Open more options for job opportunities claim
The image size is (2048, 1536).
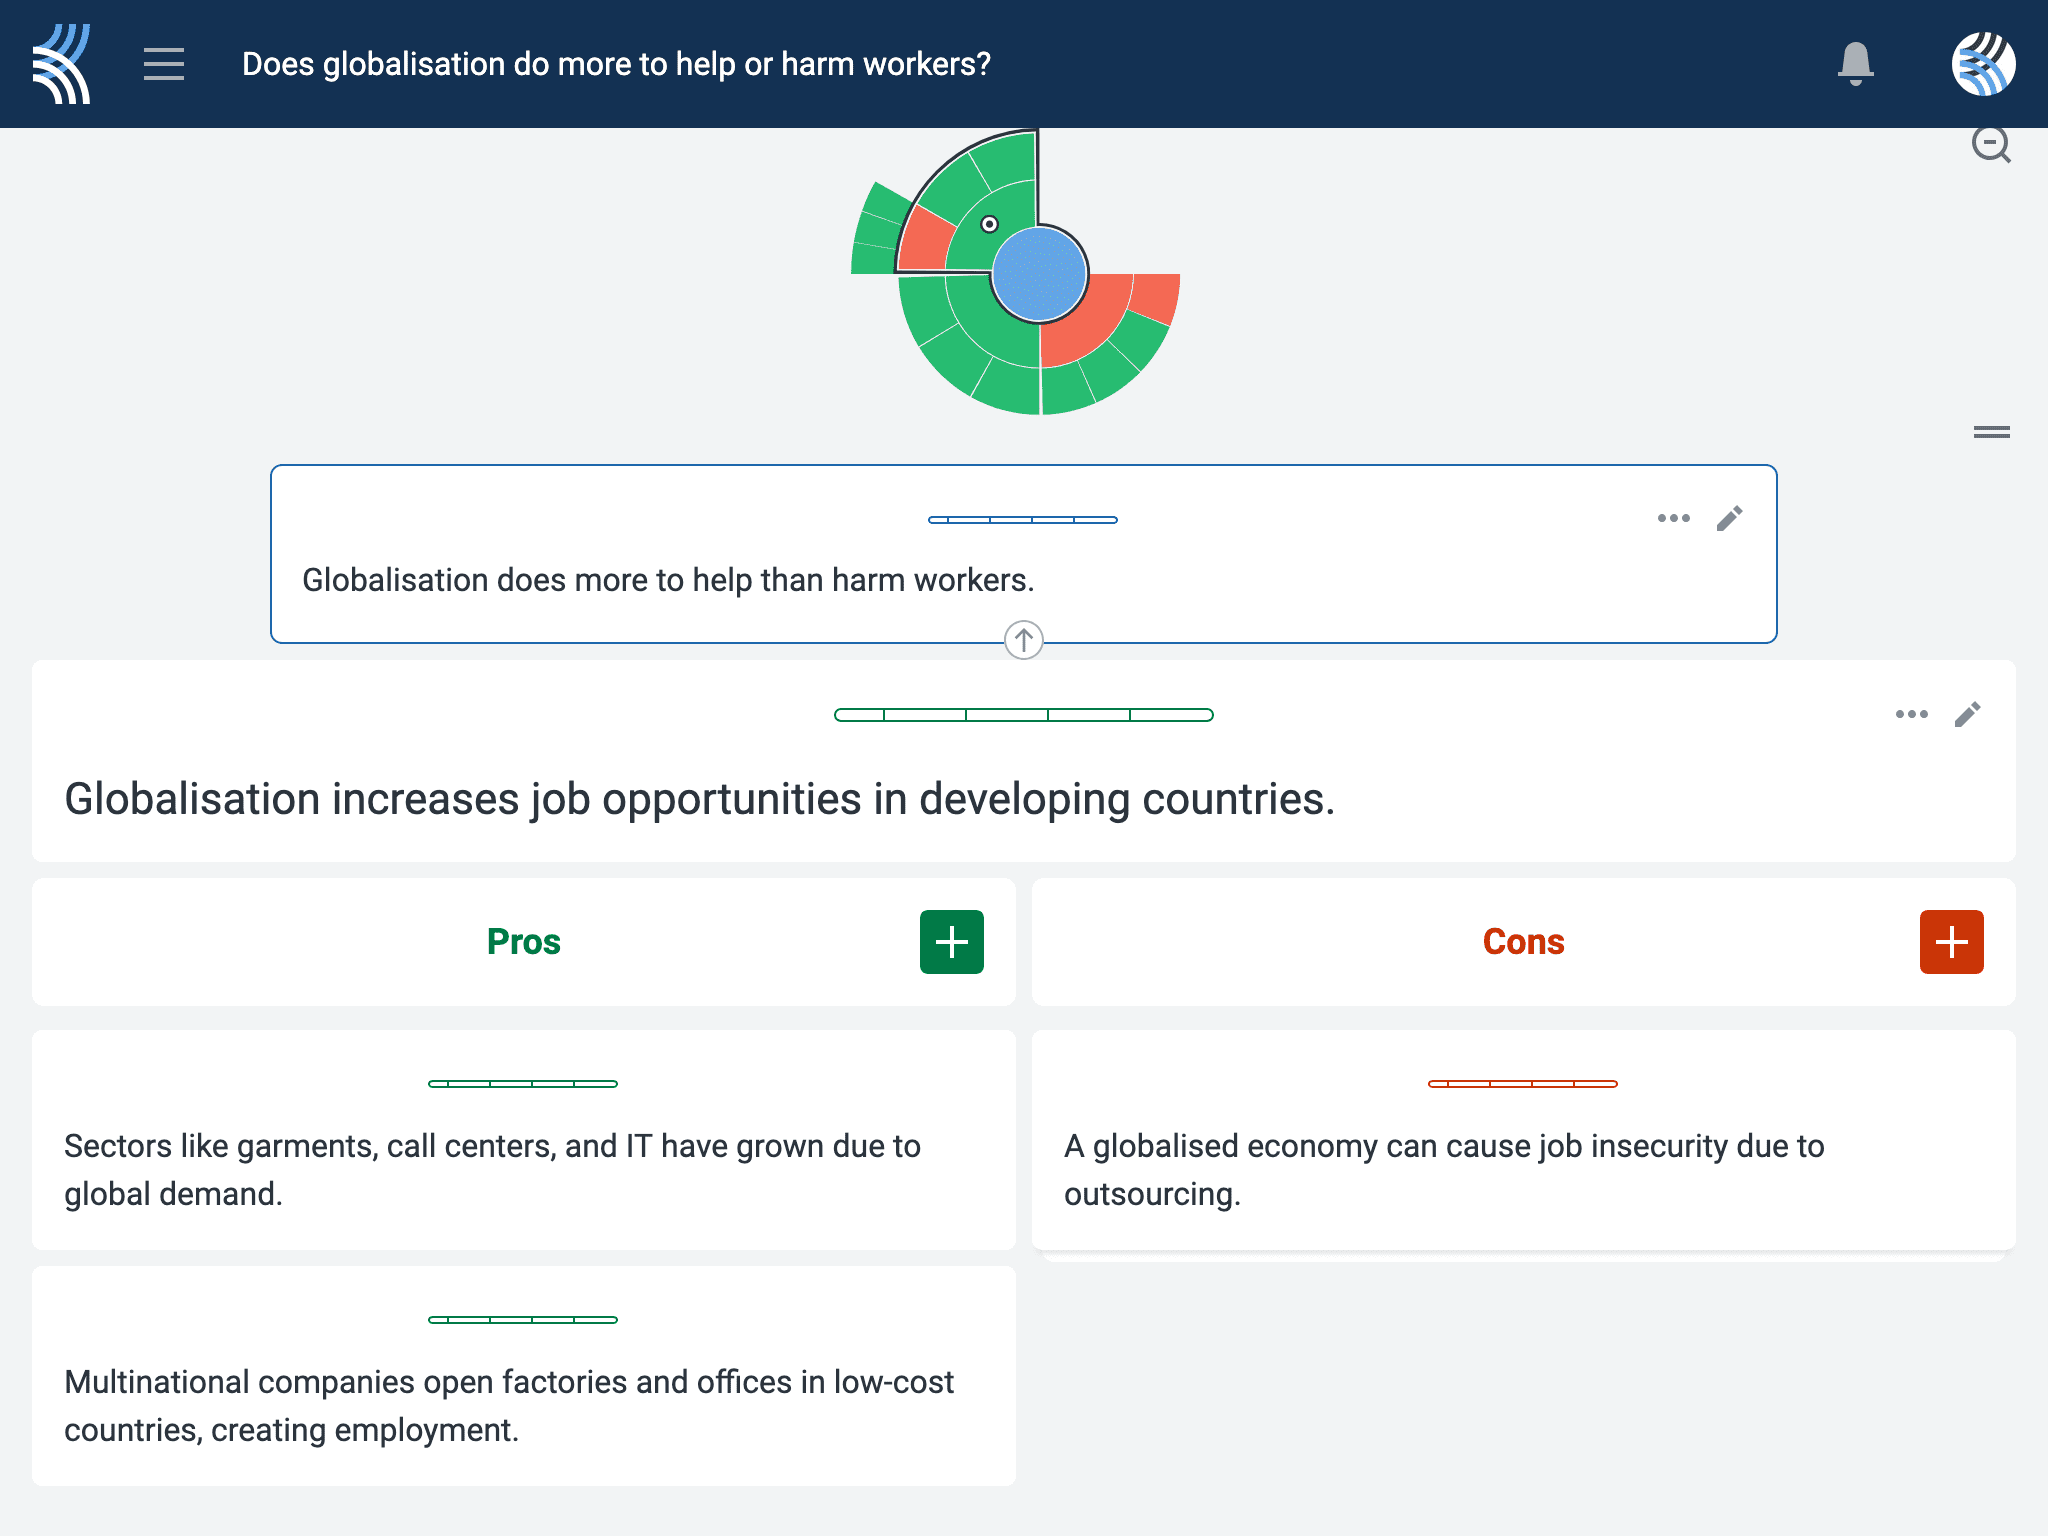click(x=1912, y=714)
